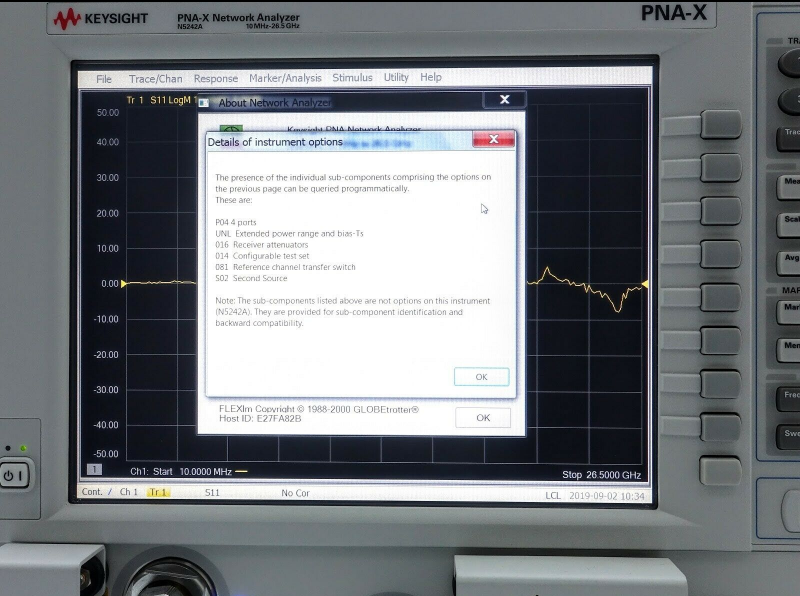Click the yellow reference level marker at 0.00
Image resolution: width=800 pixels, height=596 pixels.
tap(124, 284)
